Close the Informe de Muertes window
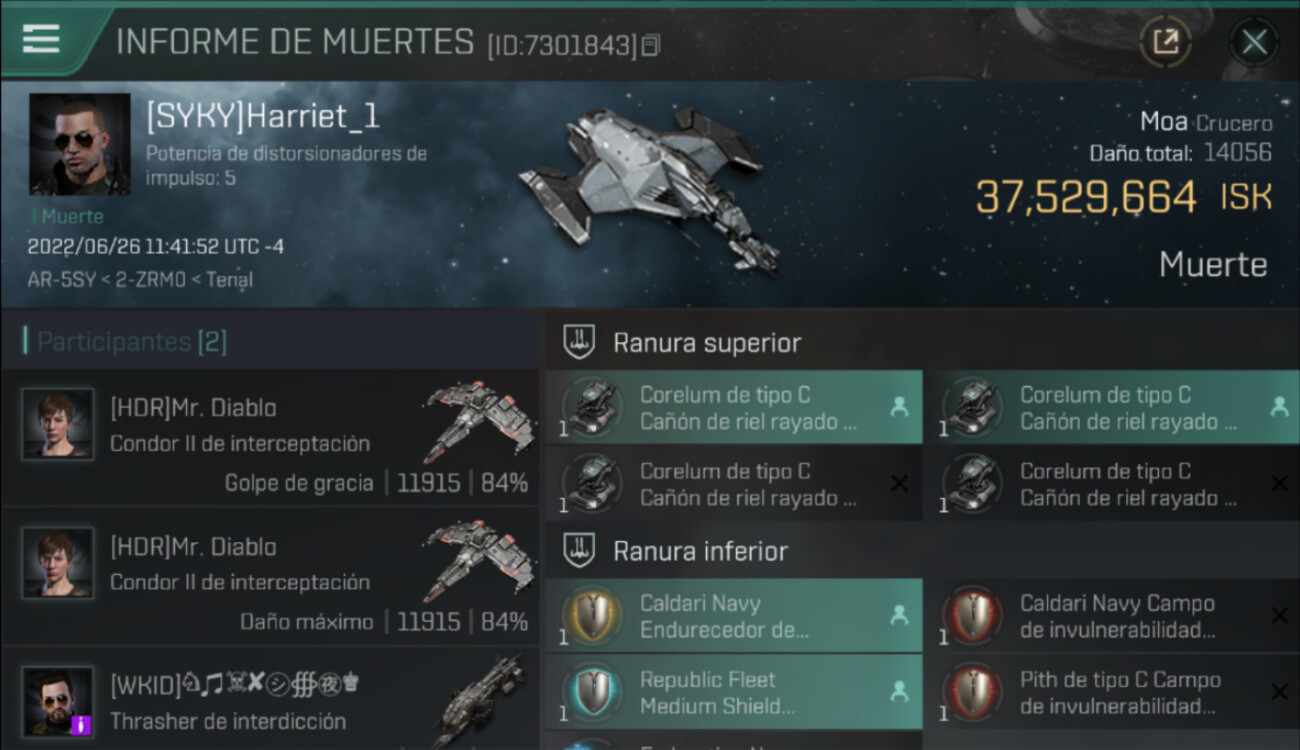 pyautogui.click(x=1254, y=42)
